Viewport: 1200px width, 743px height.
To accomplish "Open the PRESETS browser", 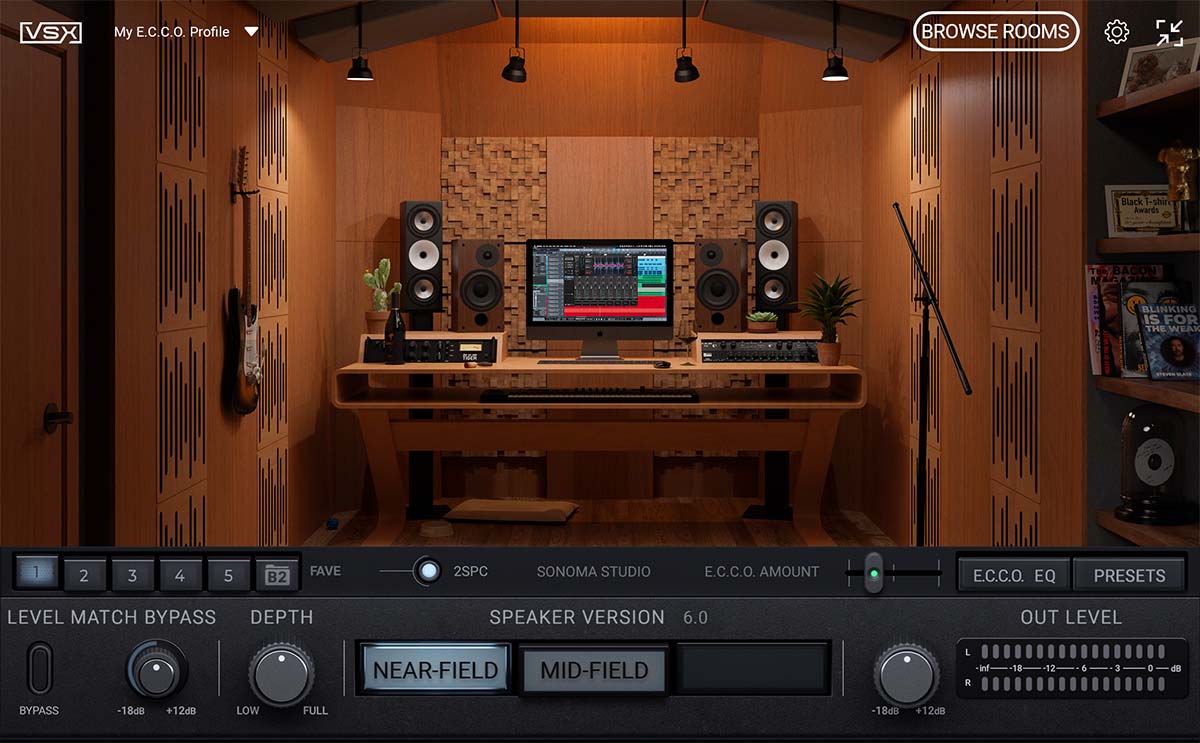I will click(x=1130, y=575).
